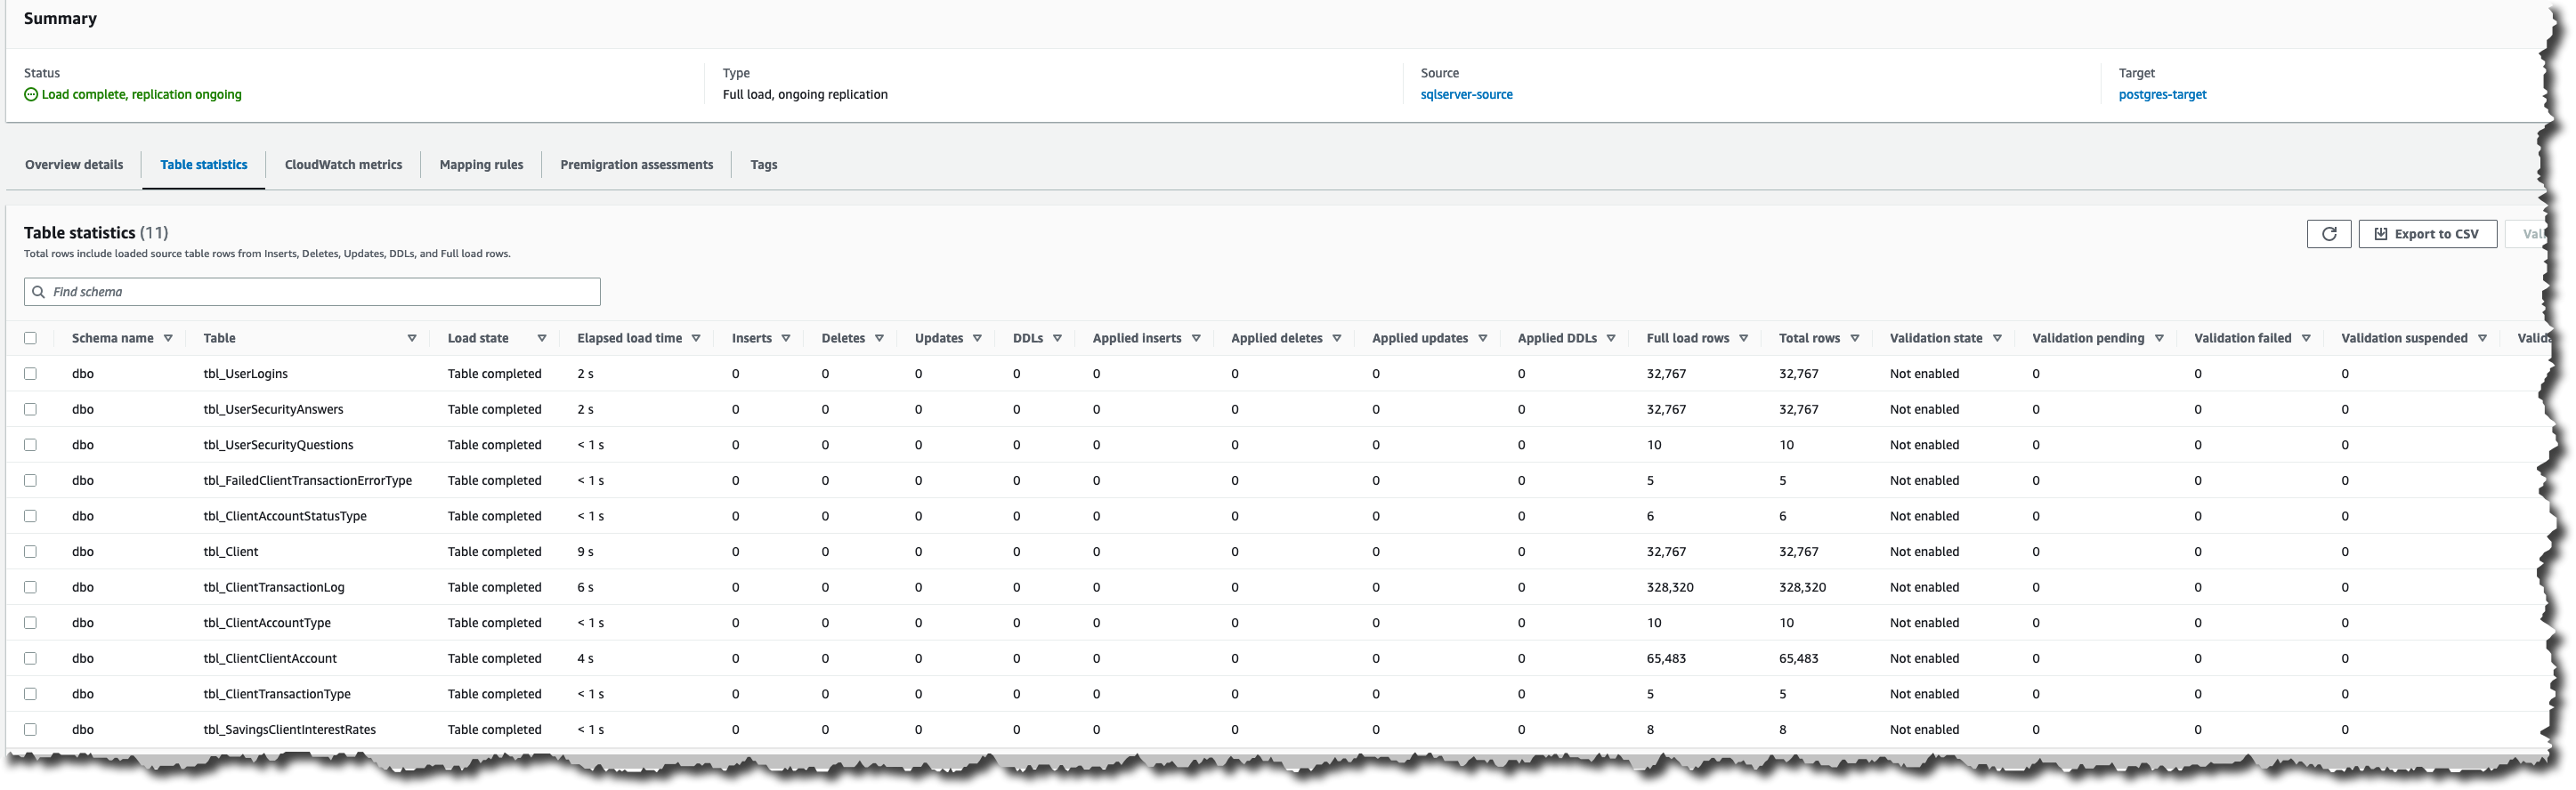The image size is (2576, 790).
Task: Click the Total rows sort arrow
Action: point(1854,338)
